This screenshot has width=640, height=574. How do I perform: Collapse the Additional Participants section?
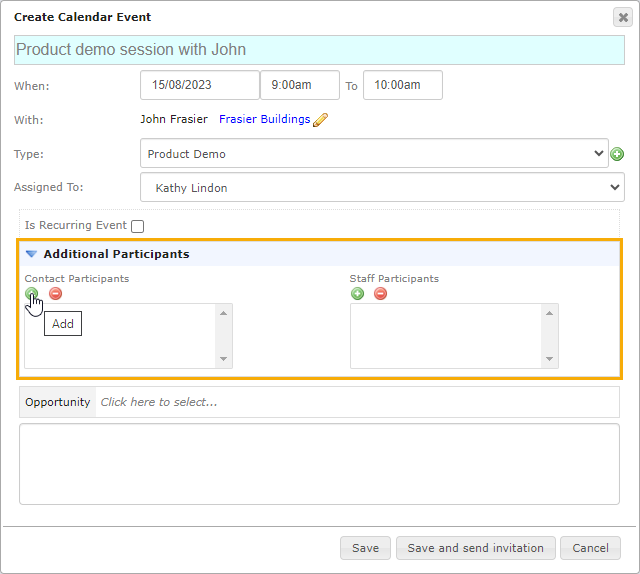pyautogui.click(x=31, y=254)
